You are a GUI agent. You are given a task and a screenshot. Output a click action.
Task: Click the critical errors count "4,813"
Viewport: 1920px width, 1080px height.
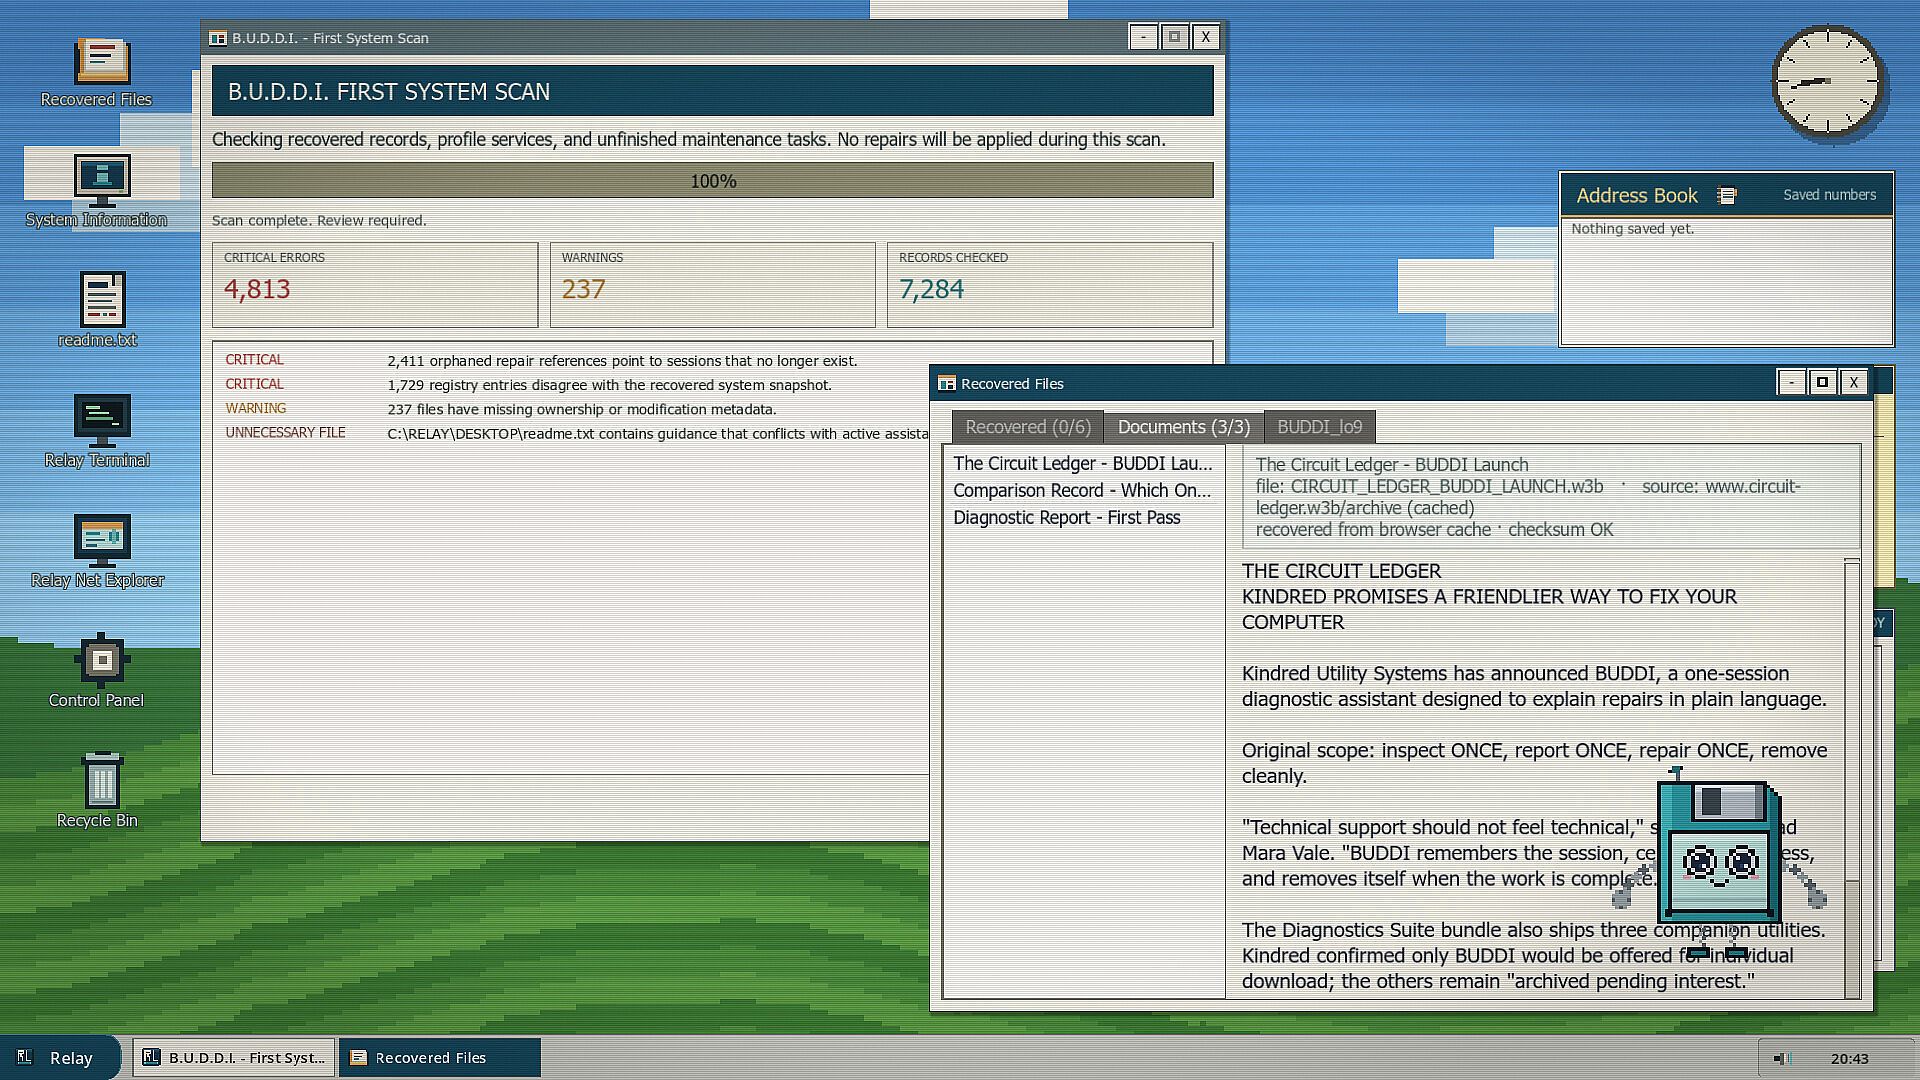pyautogui.click(x=257, y=289)
